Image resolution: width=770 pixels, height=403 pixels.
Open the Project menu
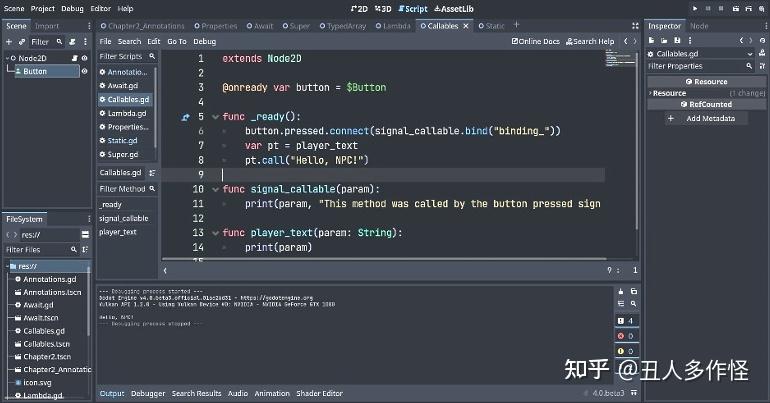pyautogui.click(x=43, y=8)
